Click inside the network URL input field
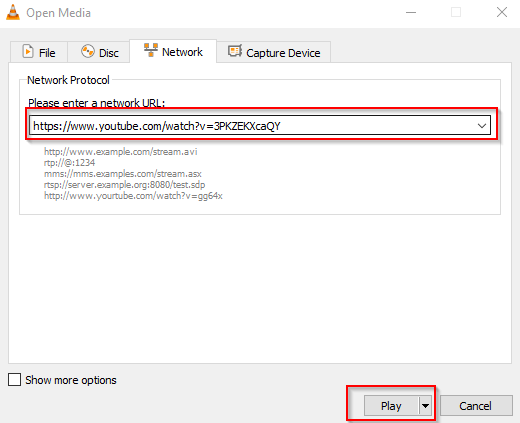Image resolution: width=520 pixels, height=423 pixels. tap(253, 126)
